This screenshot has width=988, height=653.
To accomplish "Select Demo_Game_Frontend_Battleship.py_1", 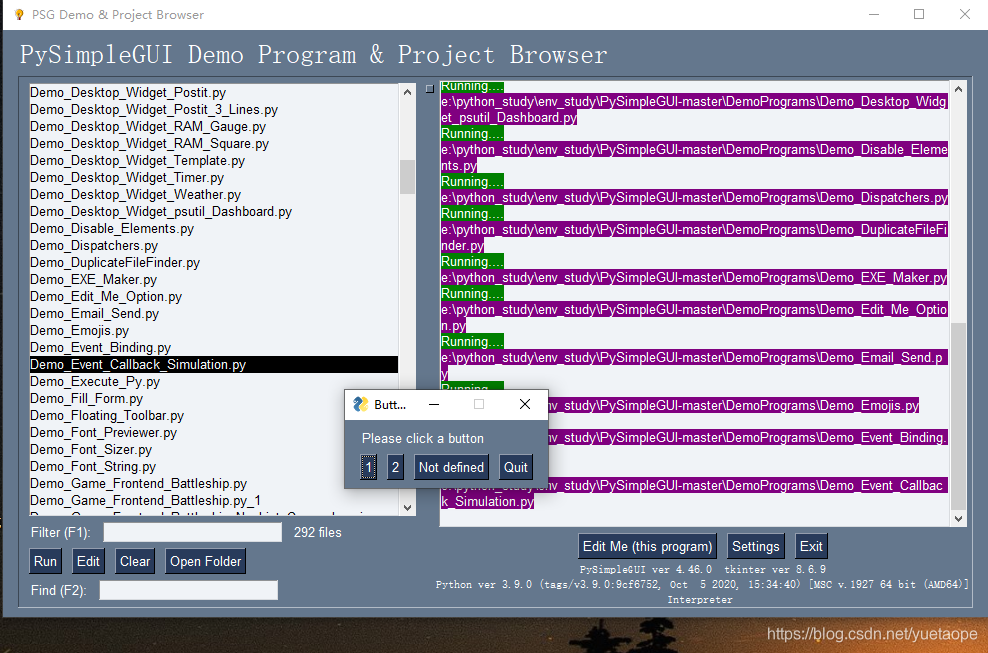I will [214, 501].
